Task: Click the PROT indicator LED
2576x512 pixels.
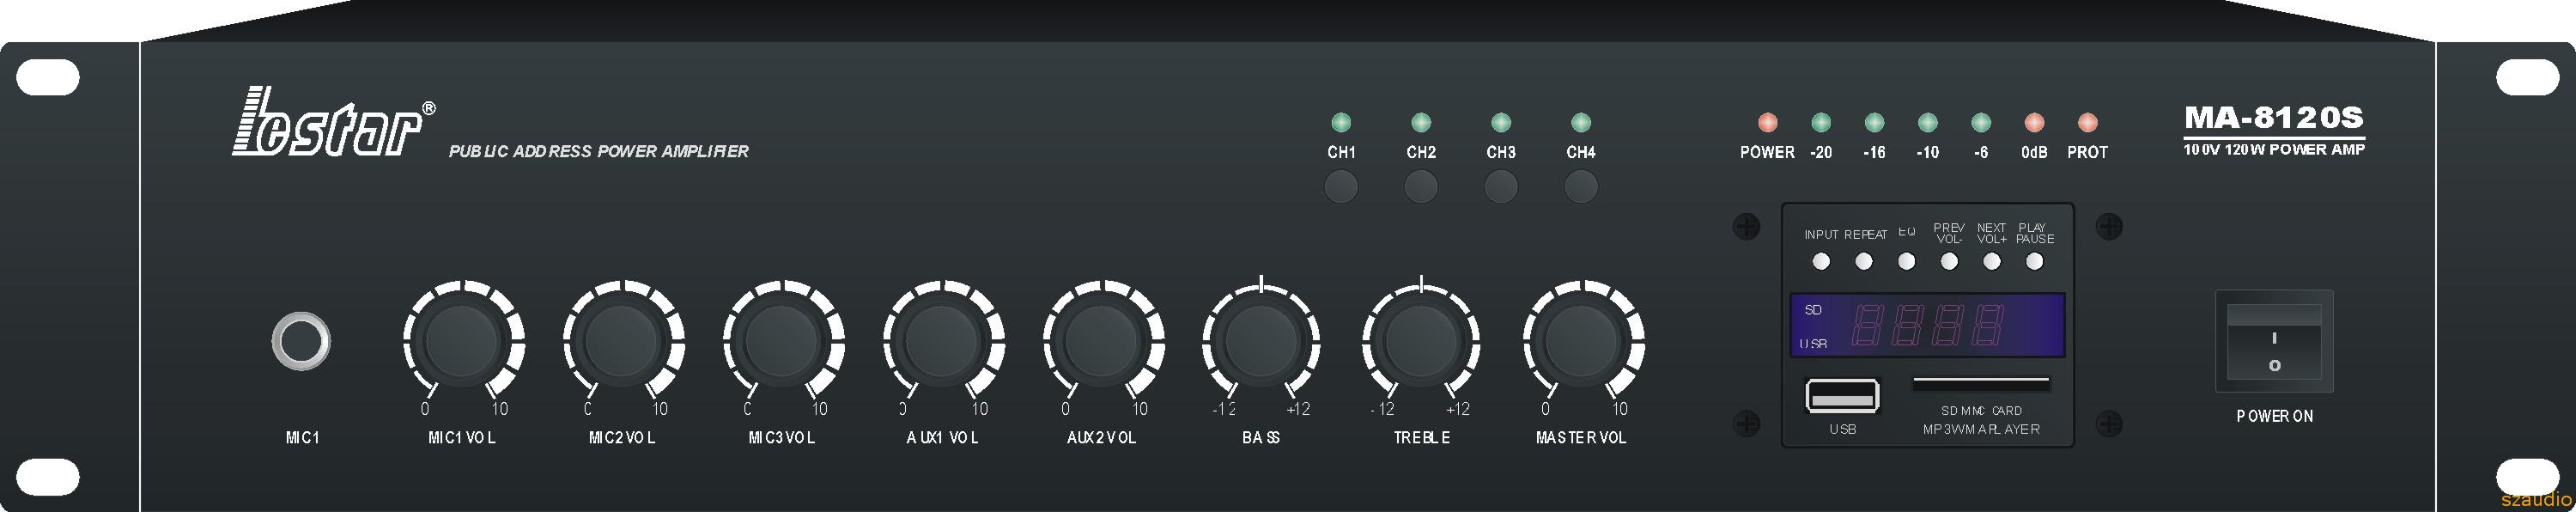Action: [x=2087, y=122]
